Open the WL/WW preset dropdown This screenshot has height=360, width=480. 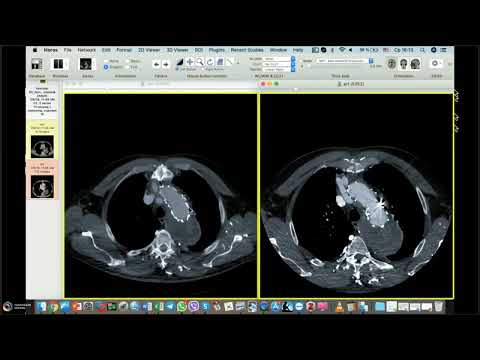click(x=279, y=59)
